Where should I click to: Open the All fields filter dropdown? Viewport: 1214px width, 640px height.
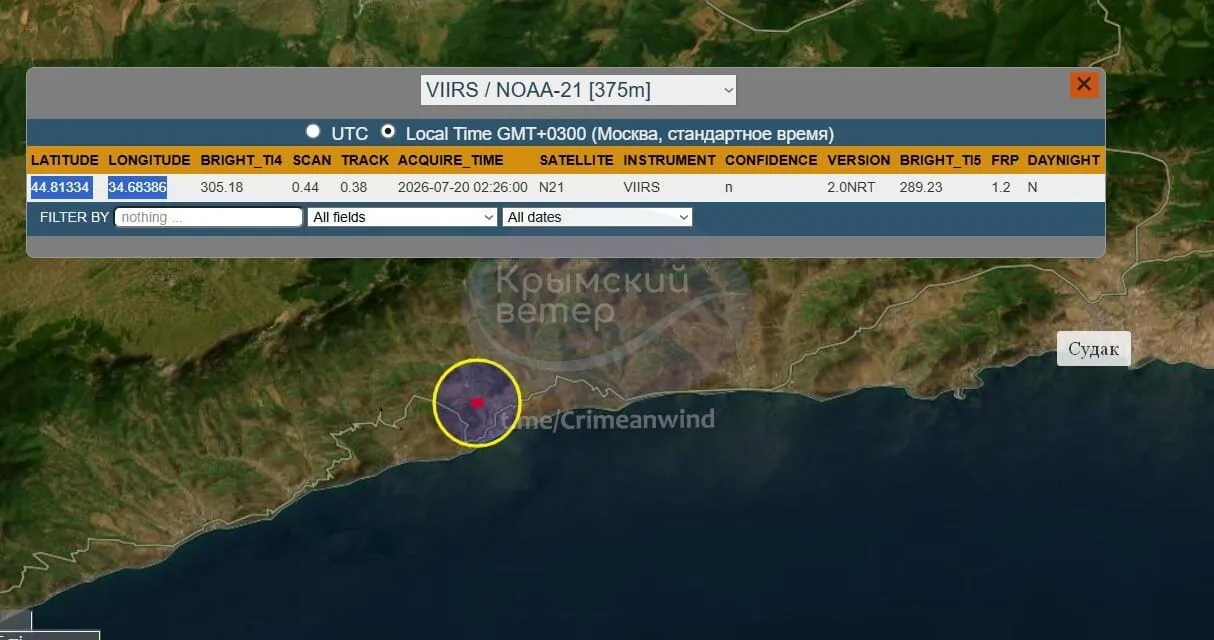[402, 217]
